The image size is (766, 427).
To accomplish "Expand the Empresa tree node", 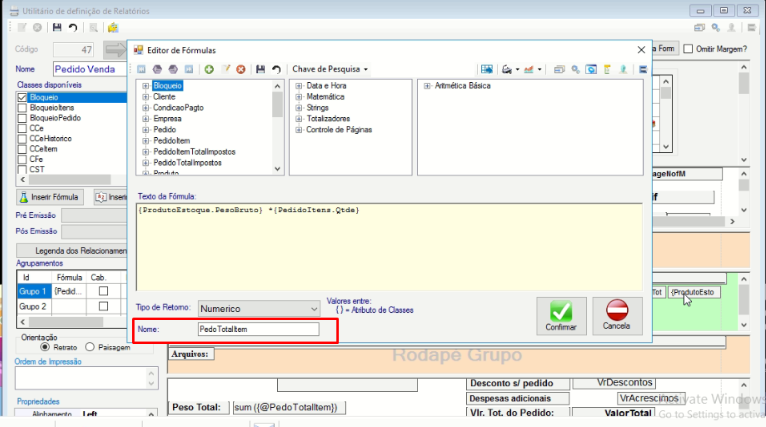I will pos(146,119).
